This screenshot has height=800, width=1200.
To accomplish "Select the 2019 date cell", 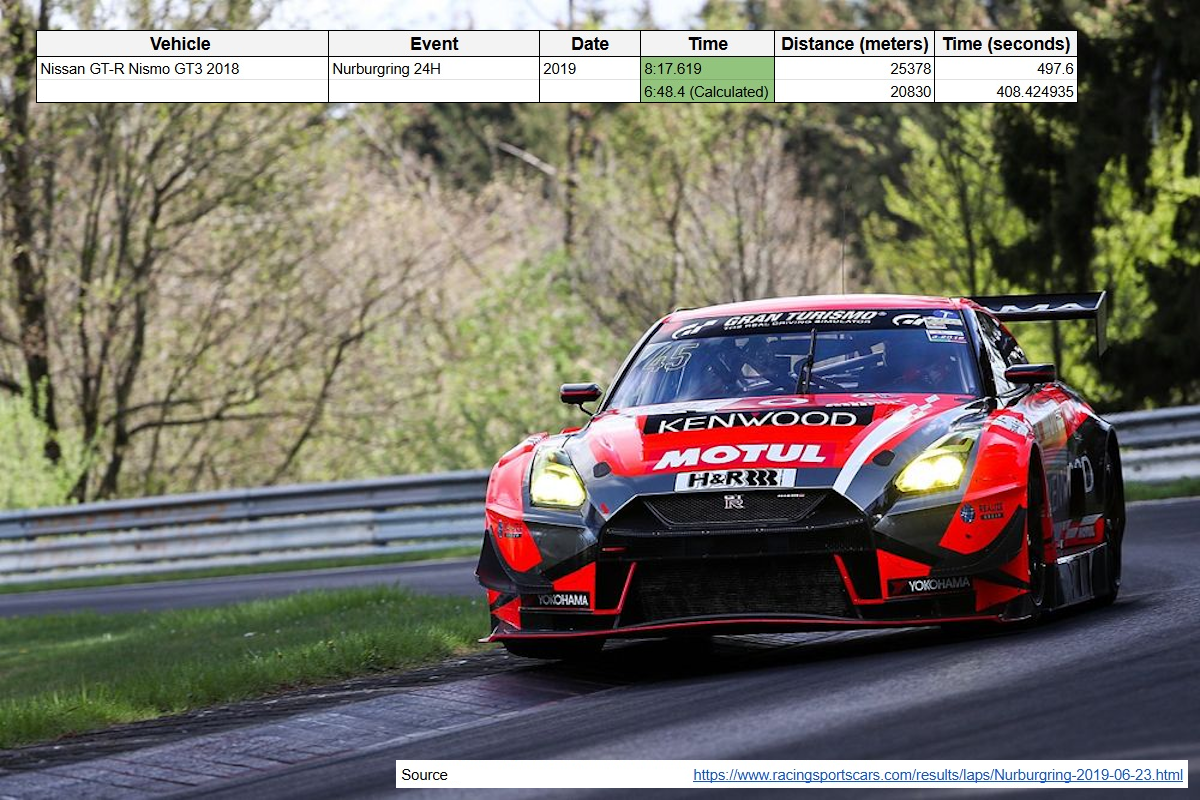I will tap(589, 69).
